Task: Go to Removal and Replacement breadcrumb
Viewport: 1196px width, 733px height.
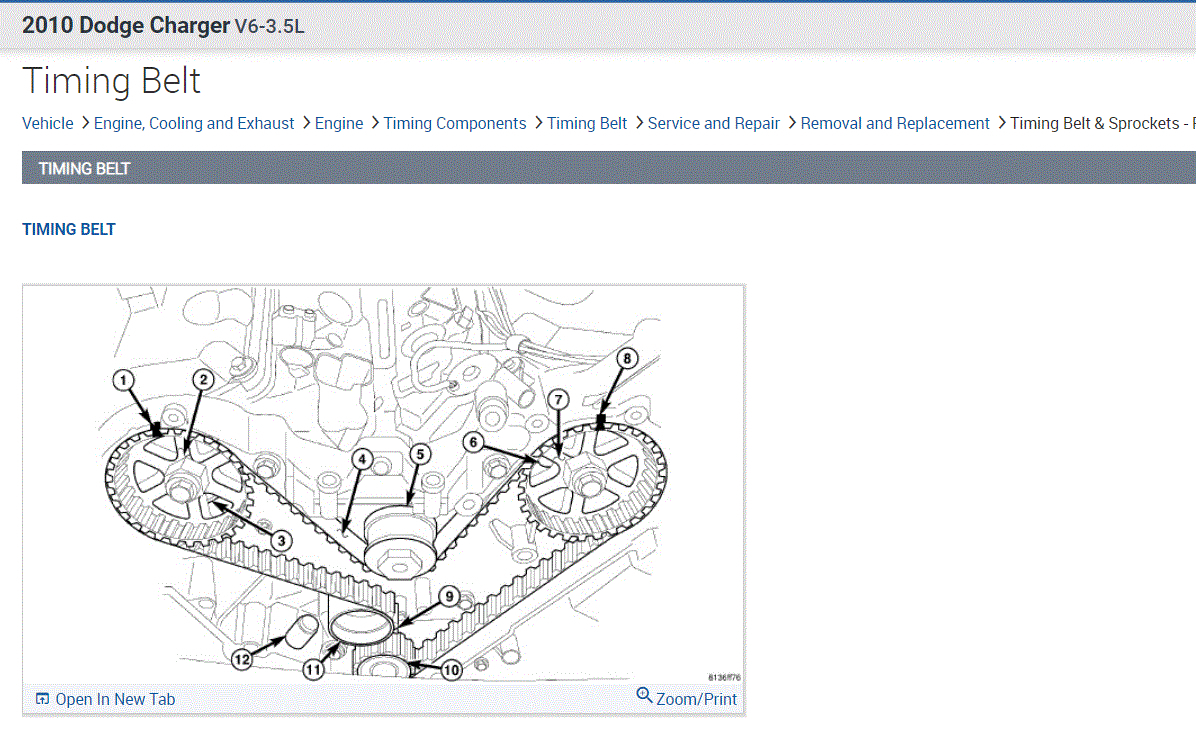Action: [895, 124]
